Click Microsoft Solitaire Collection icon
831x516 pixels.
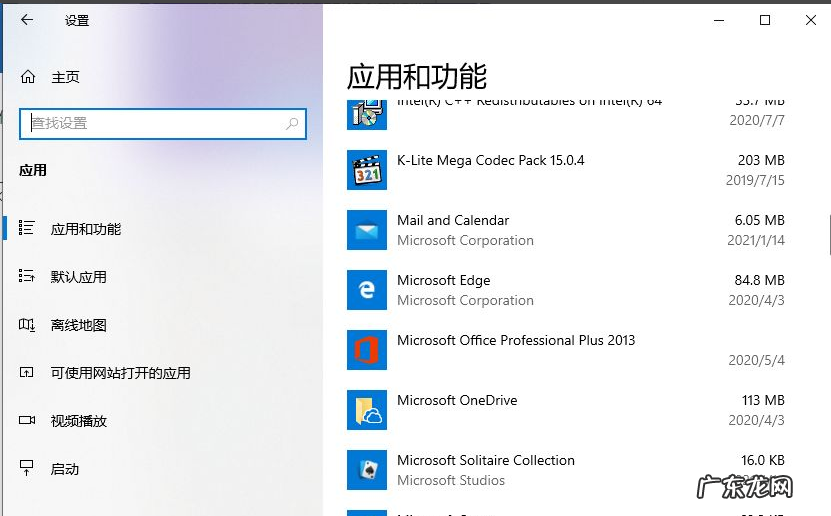(367, 470)
